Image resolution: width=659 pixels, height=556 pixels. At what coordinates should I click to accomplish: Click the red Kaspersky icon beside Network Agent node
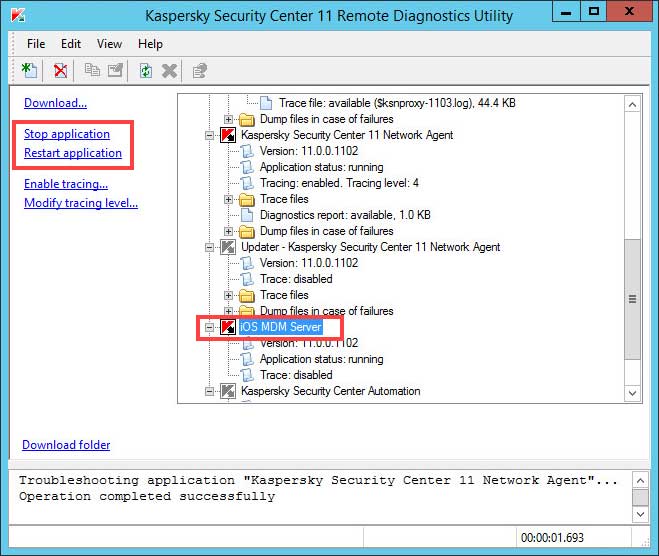tap(228, 135)
